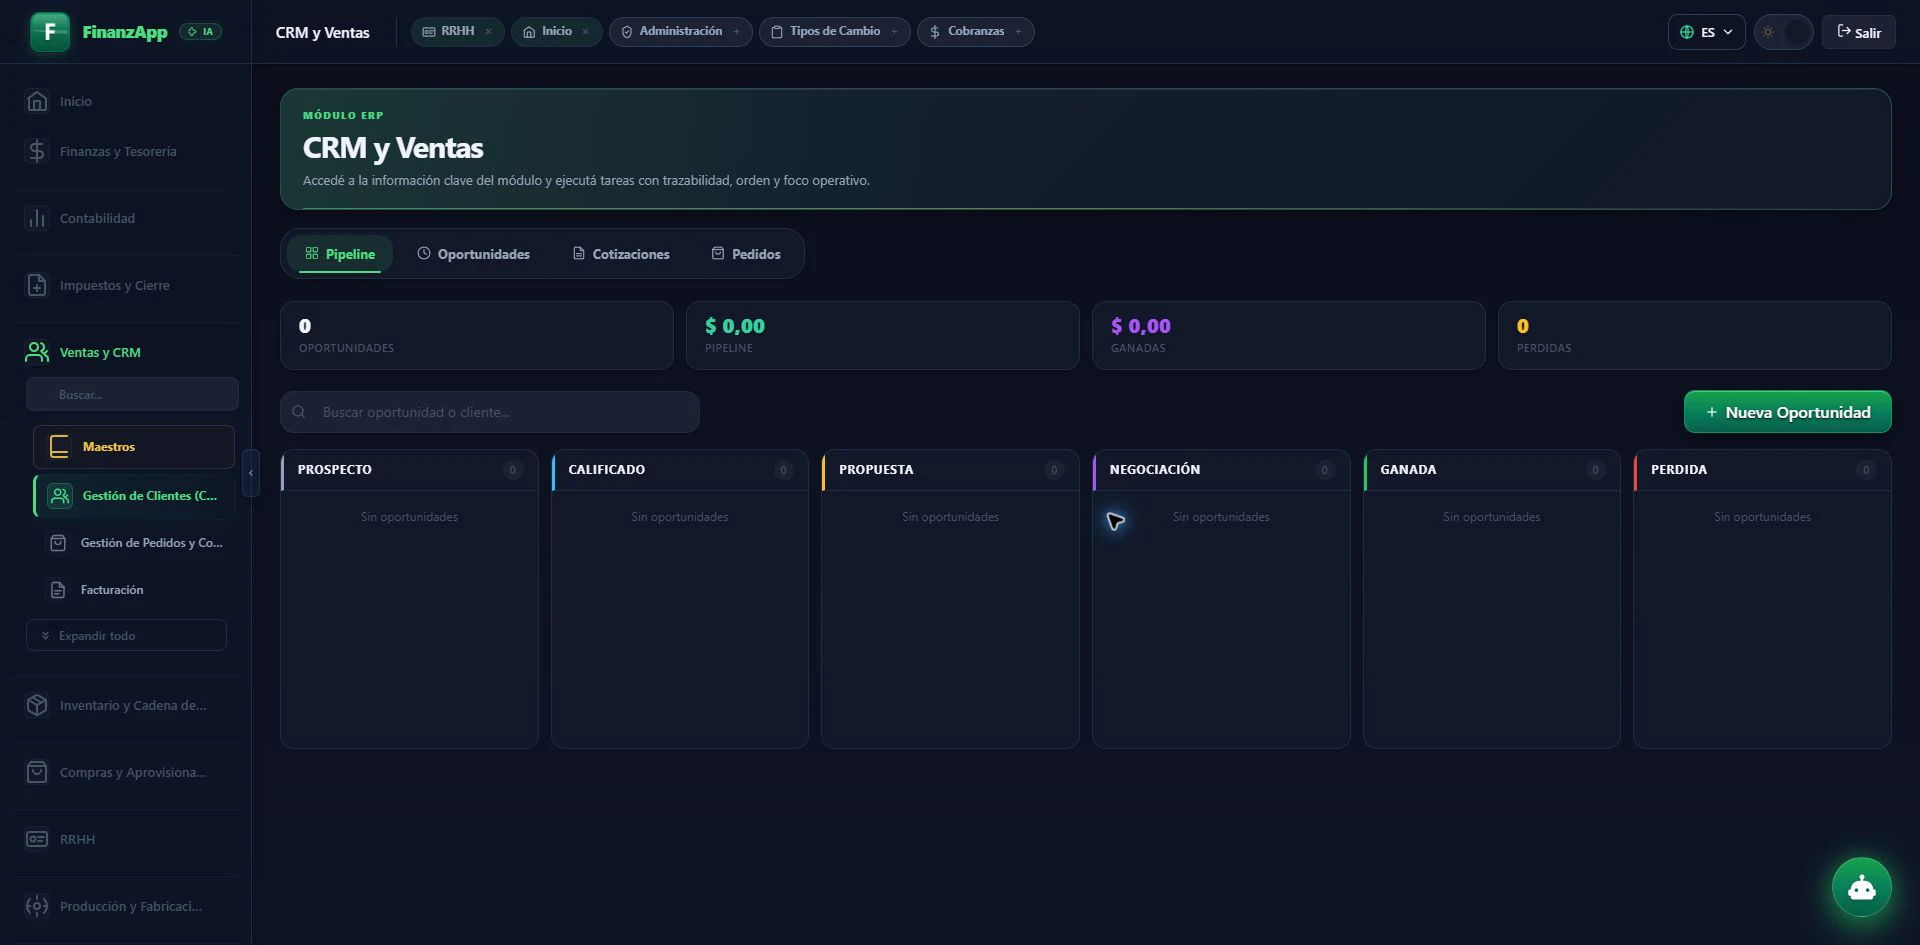Viewport: 1920px width, 945px height.
Task: Open the RRHH sidebar module label
Action: point(78,839)
